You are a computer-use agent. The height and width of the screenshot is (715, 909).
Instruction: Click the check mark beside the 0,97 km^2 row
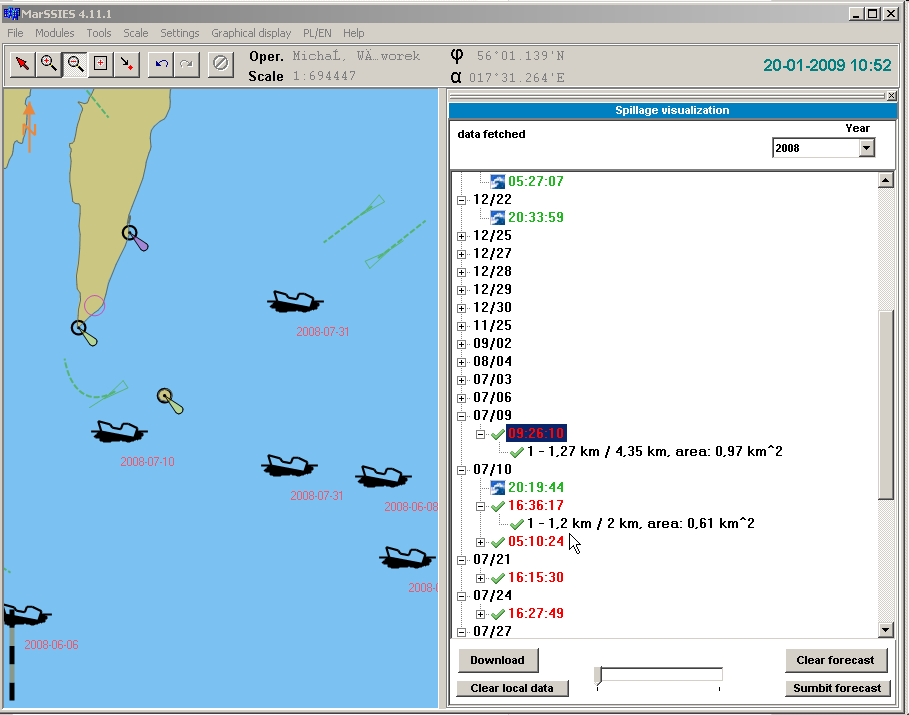[x=517, y=452]
